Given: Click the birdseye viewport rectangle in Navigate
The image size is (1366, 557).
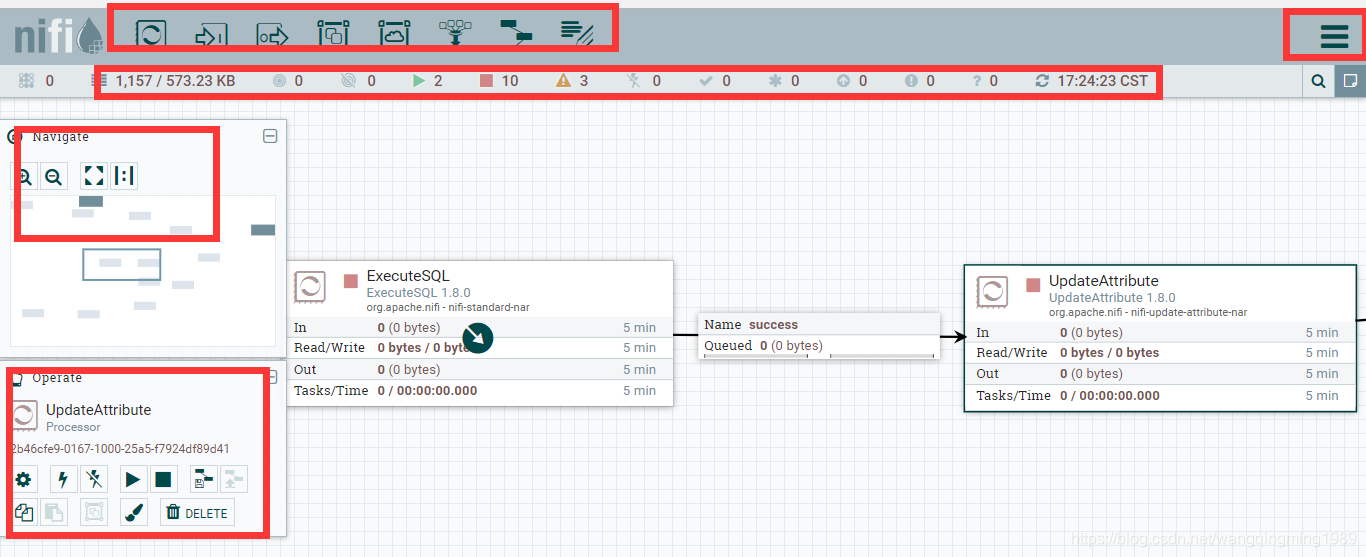Looking at the screenshot, I should click(121, 264).
